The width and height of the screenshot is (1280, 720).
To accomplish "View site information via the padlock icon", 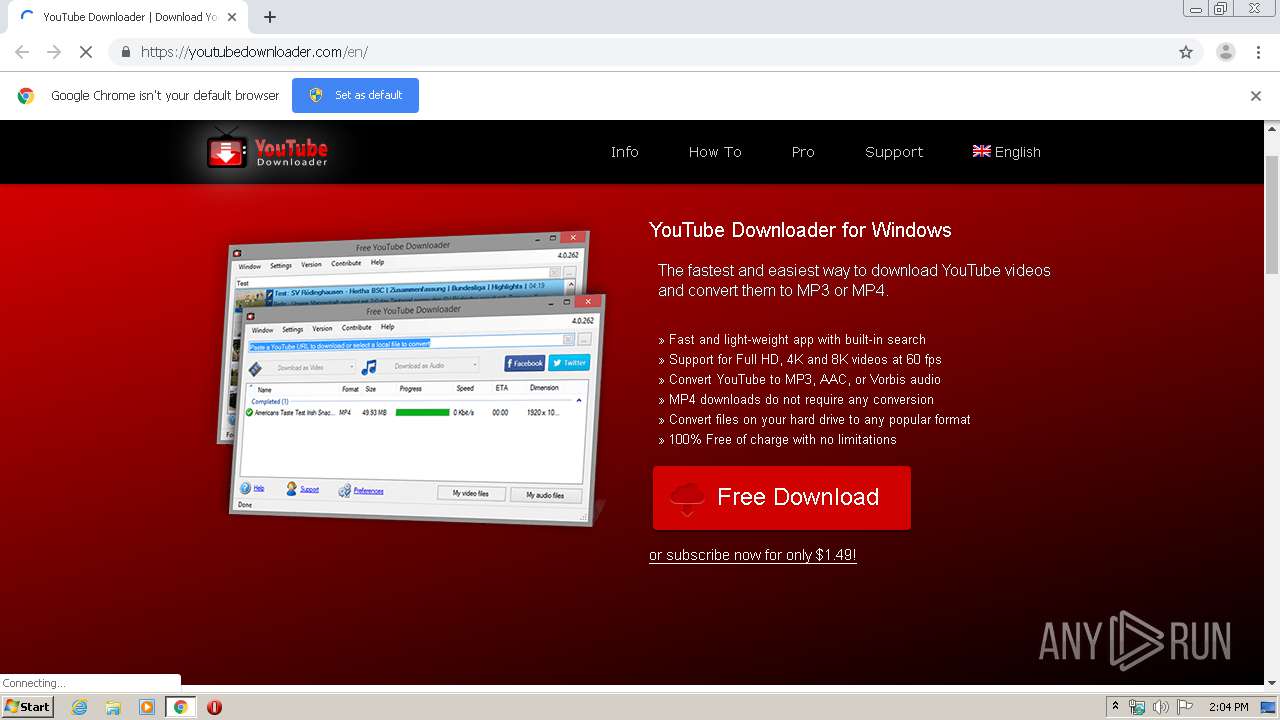I will coord(126,52).
